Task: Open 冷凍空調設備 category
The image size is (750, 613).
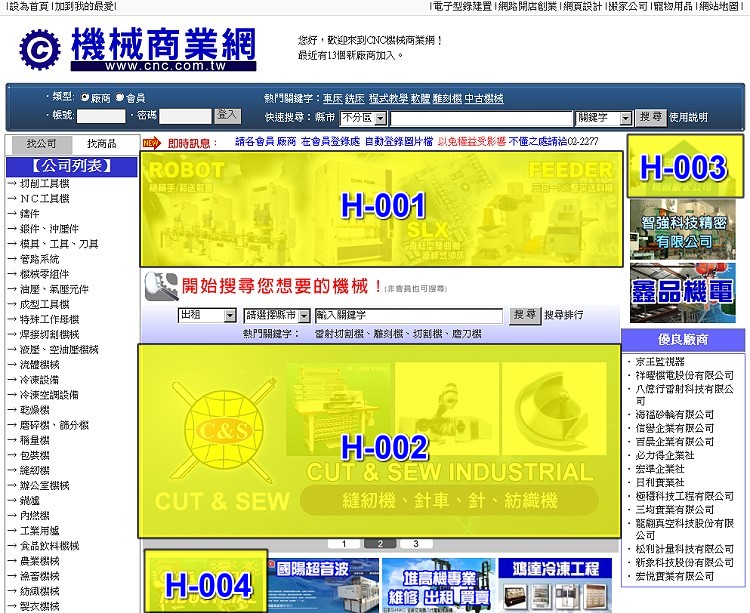Action: [x=49, y=395]
